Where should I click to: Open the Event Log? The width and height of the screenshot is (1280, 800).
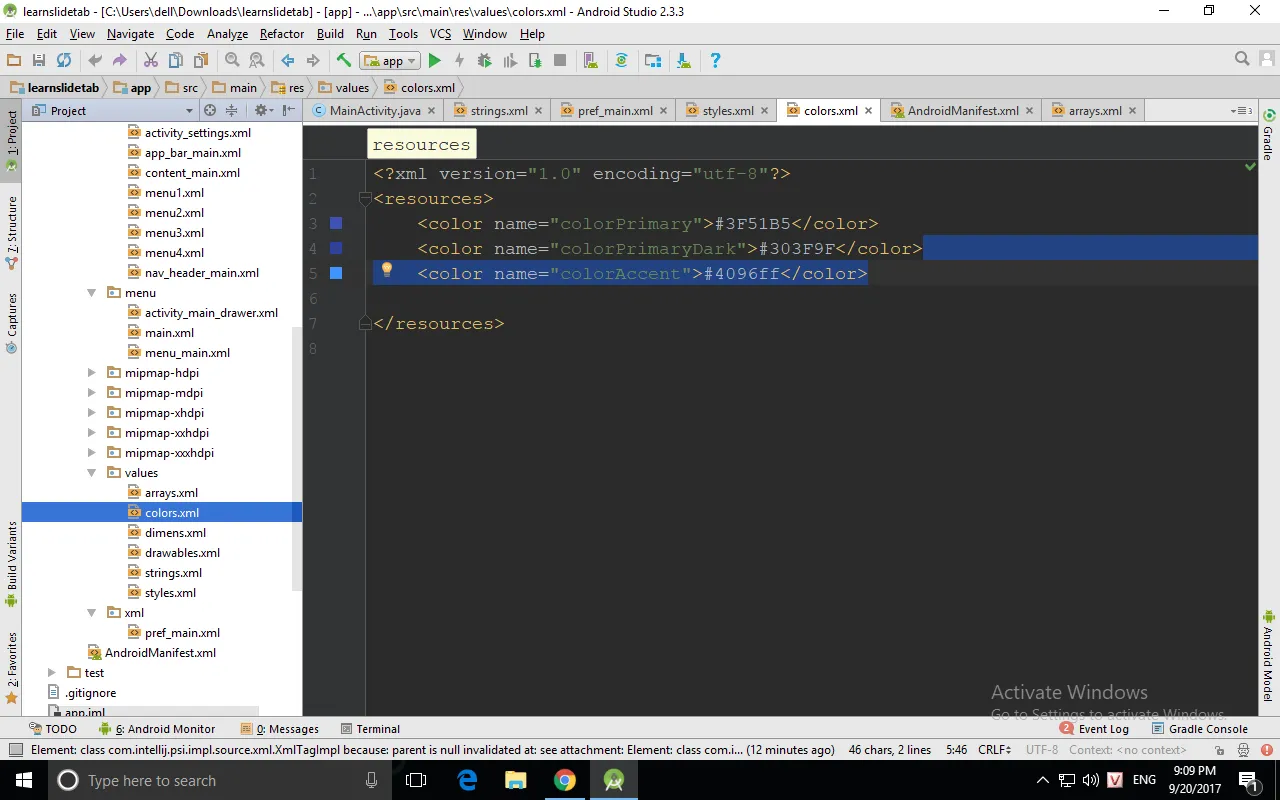click(x=1094, y=729)
